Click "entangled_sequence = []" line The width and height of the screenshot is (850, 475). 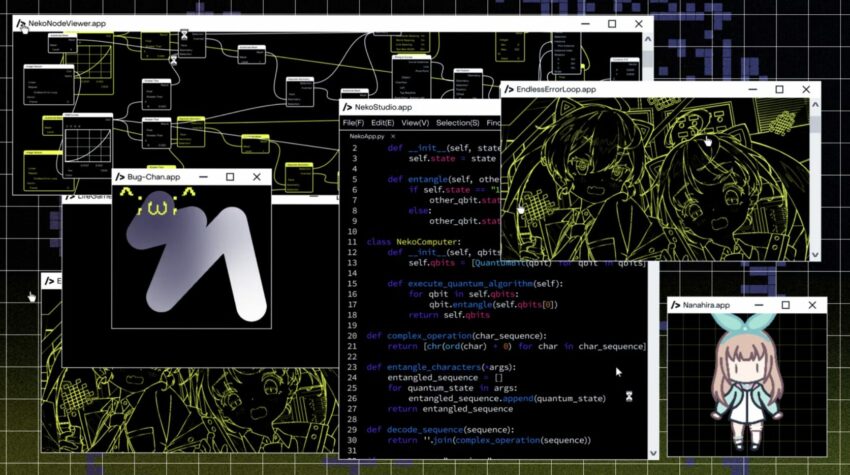445,377
